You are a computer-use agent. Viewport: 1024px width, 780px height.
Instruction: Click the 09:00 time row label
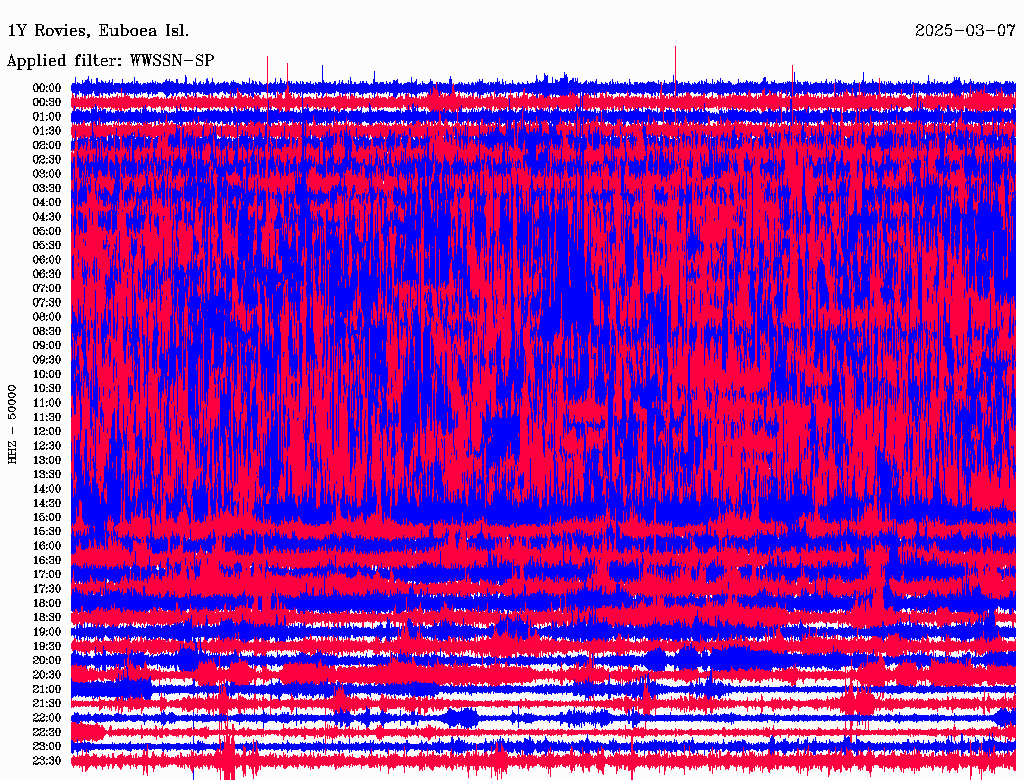click(47, 345)
